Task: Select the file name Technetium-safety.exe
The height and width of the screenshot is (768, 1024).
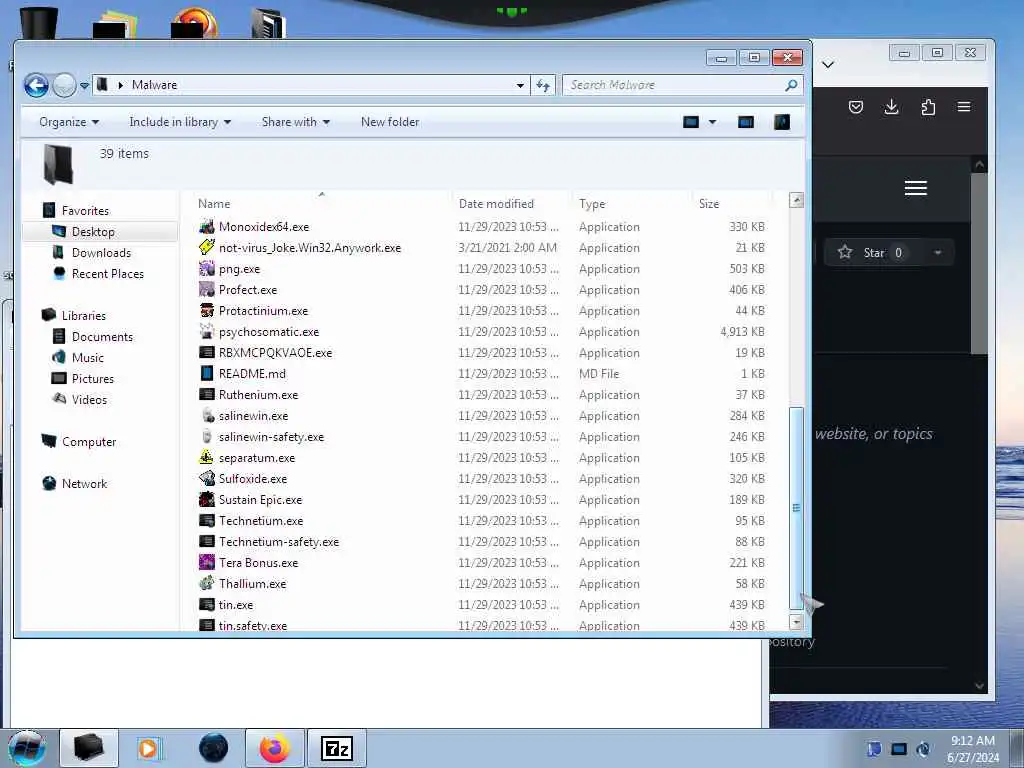Action: point(279,542)
